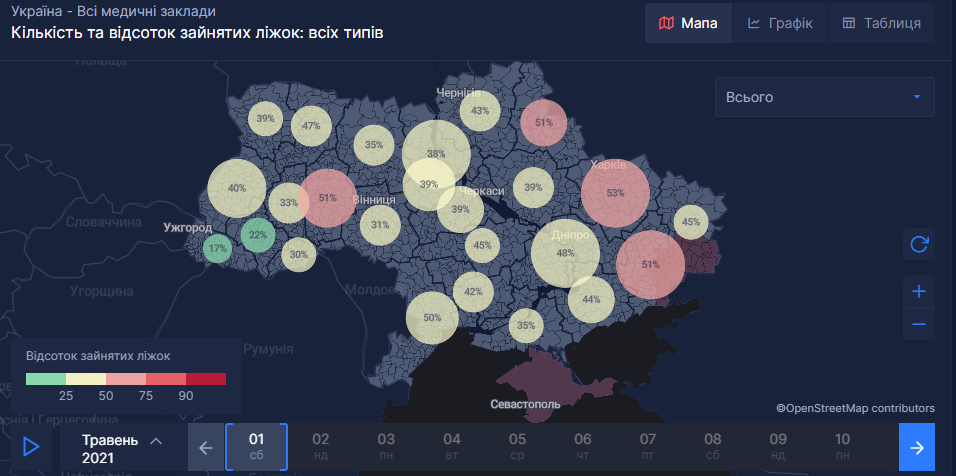Select date 09 нд on timeline

(x=778, y=447)
